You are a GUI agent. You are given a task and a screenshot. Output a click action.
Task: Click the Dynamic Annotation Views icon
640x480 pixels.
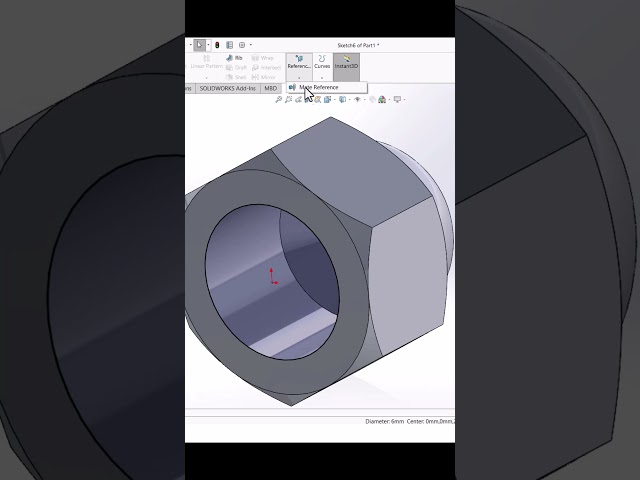(318, 99)
